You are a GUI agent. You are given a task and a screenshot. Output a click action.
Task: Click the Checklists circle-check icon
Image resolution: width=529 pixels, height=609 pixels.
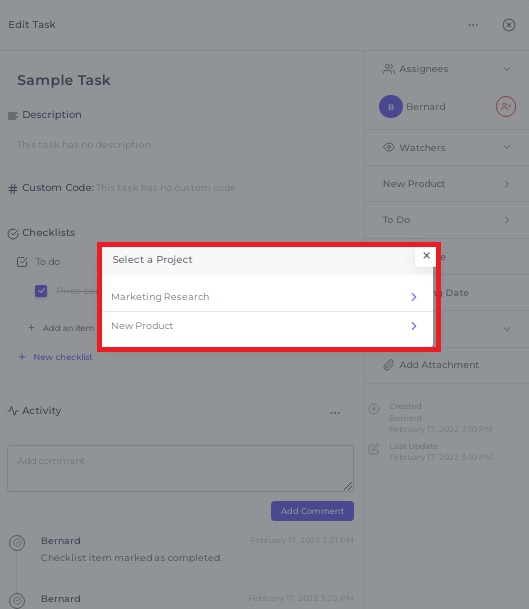(13, 233)
